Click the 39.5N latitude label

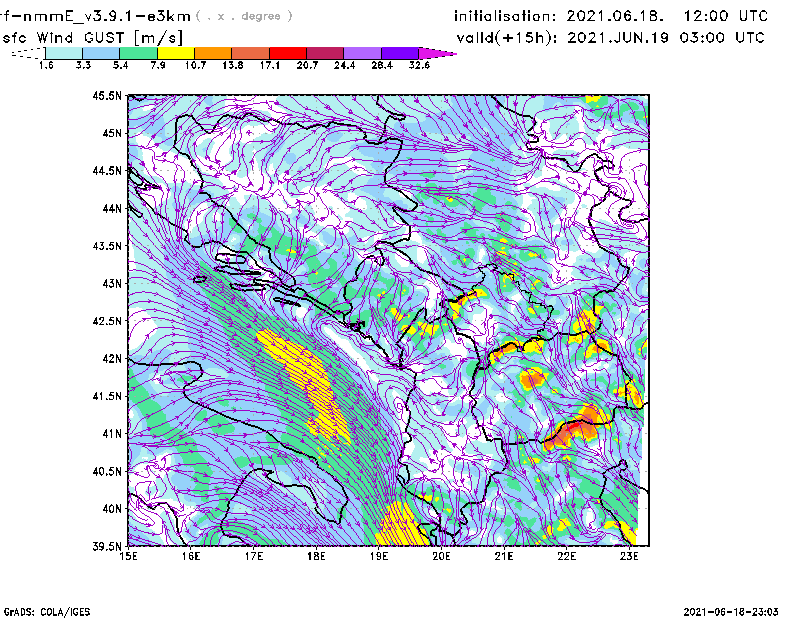[x=107, y=547]
